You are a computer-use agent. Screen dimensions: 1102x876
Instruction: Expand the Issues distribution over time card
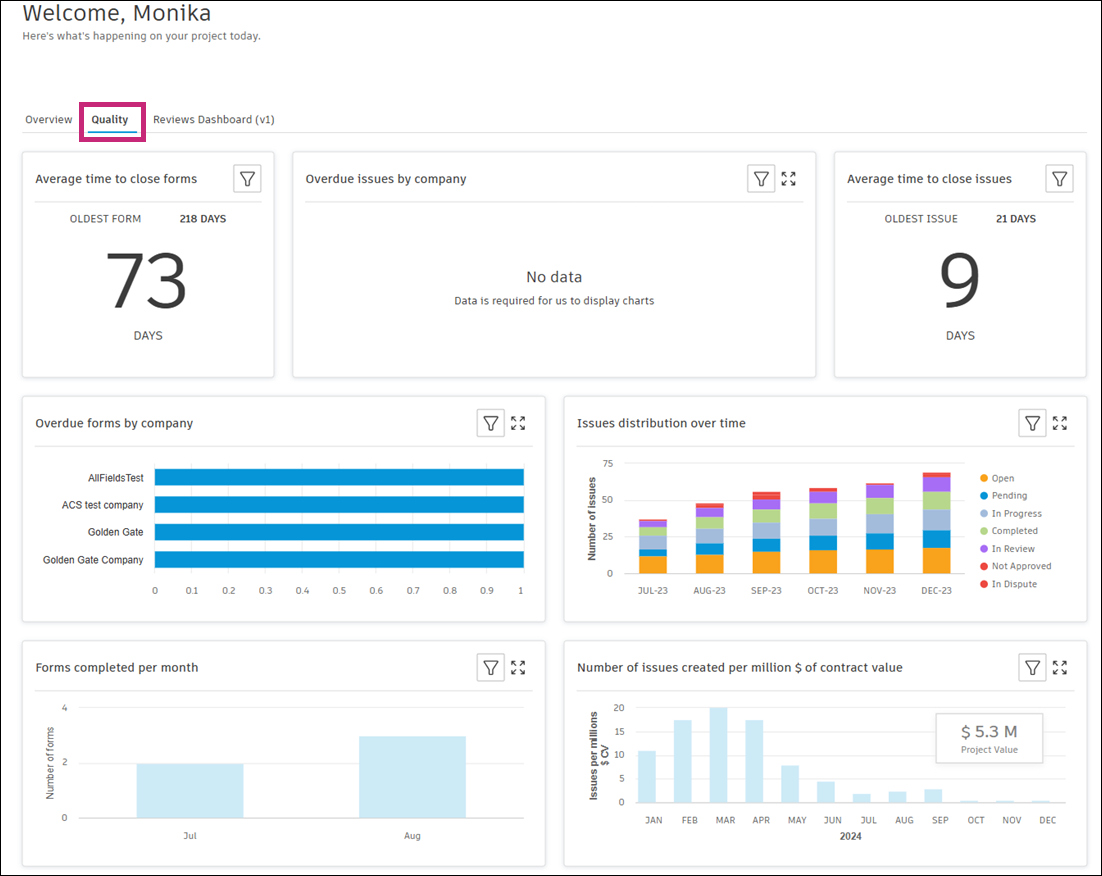[1060, 423]
